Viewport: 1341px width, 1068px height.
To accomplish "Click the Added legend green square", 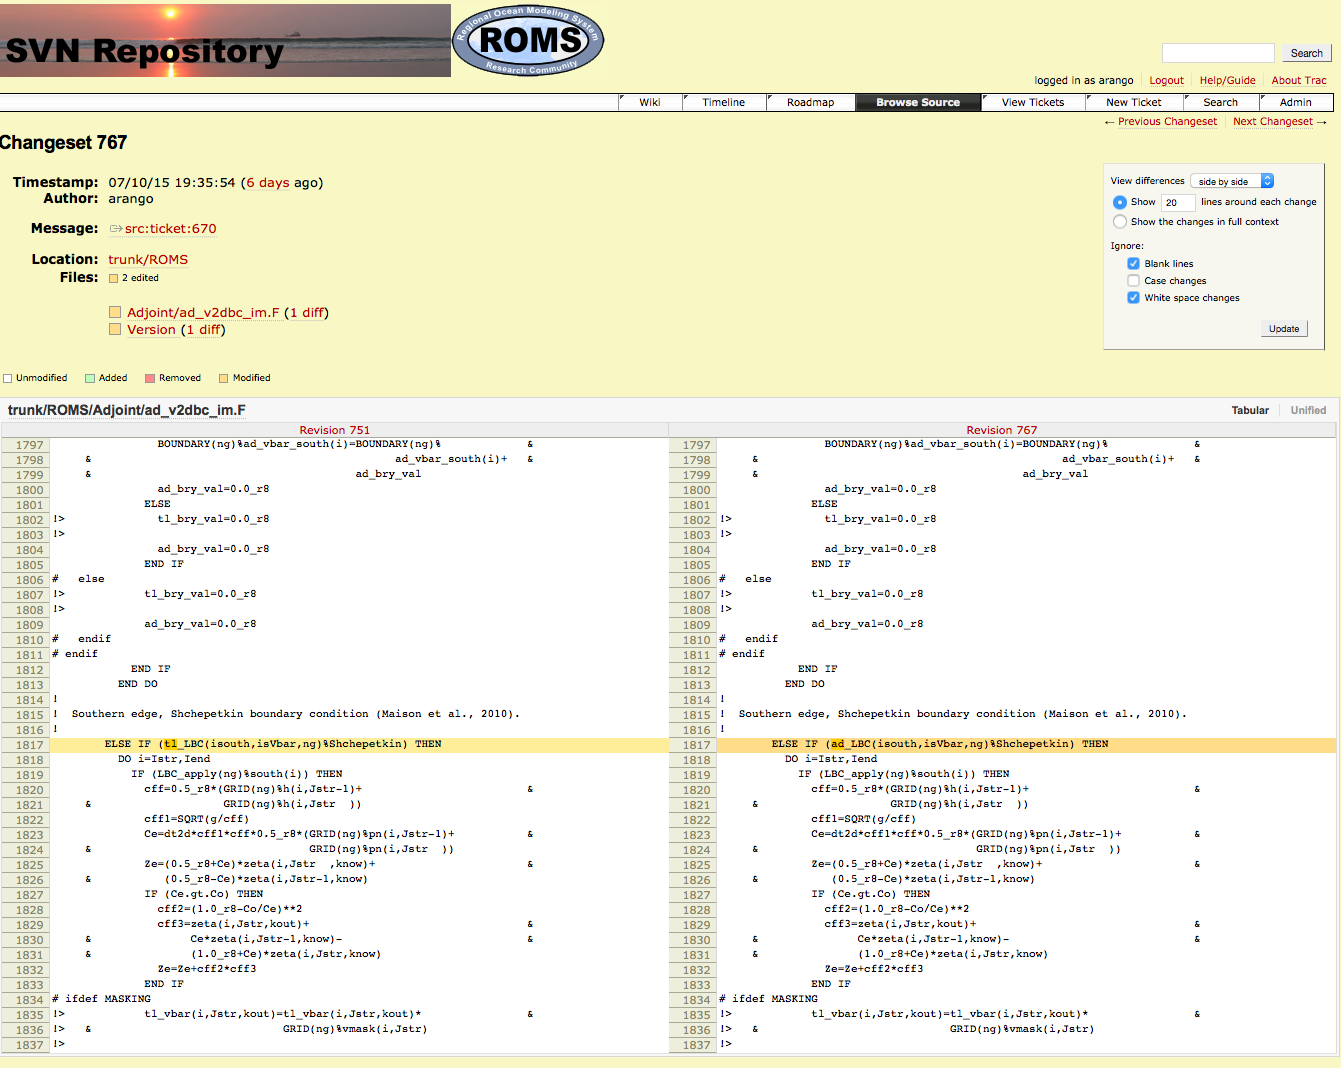I will (90, 378).
